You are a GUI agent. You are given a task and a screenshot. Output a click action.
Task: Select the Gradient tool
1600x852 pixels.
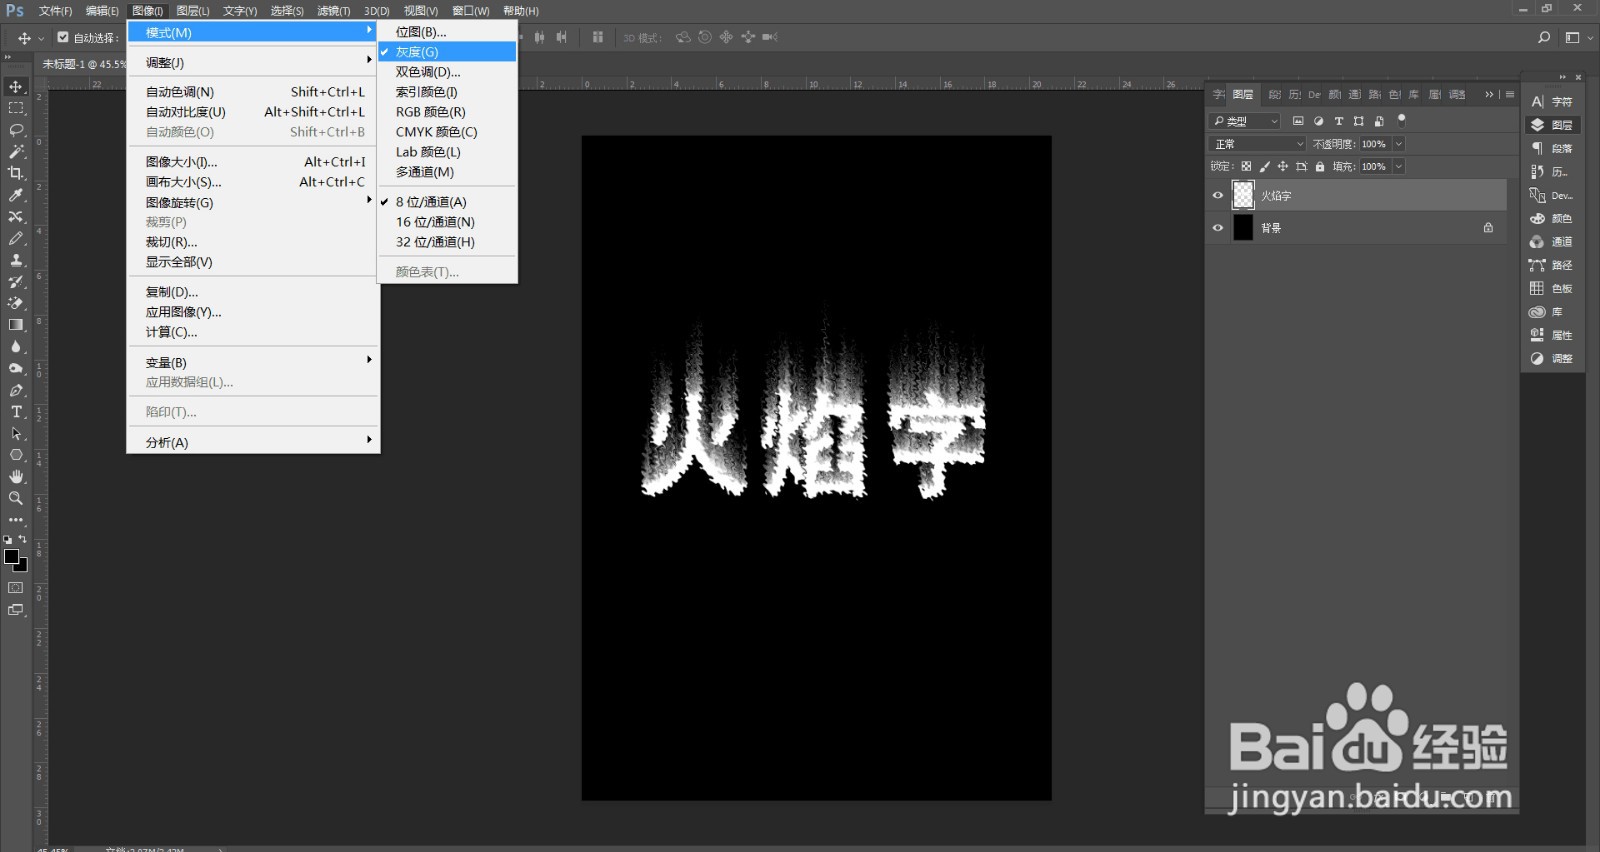16,325
